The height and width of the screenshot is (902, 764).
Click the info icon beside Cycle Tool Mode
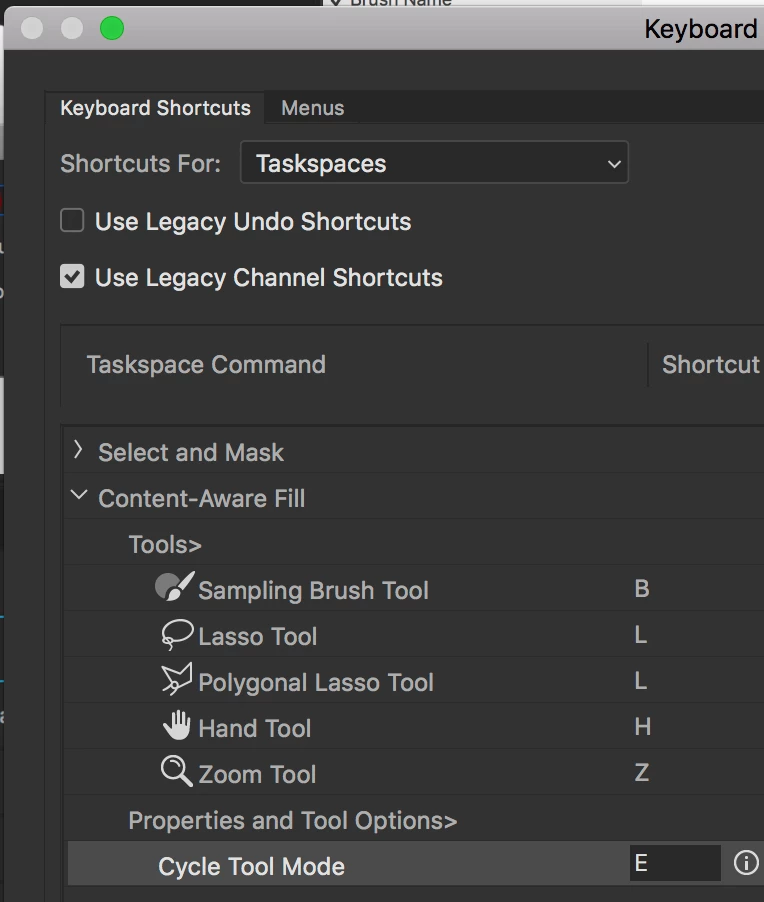746,863
